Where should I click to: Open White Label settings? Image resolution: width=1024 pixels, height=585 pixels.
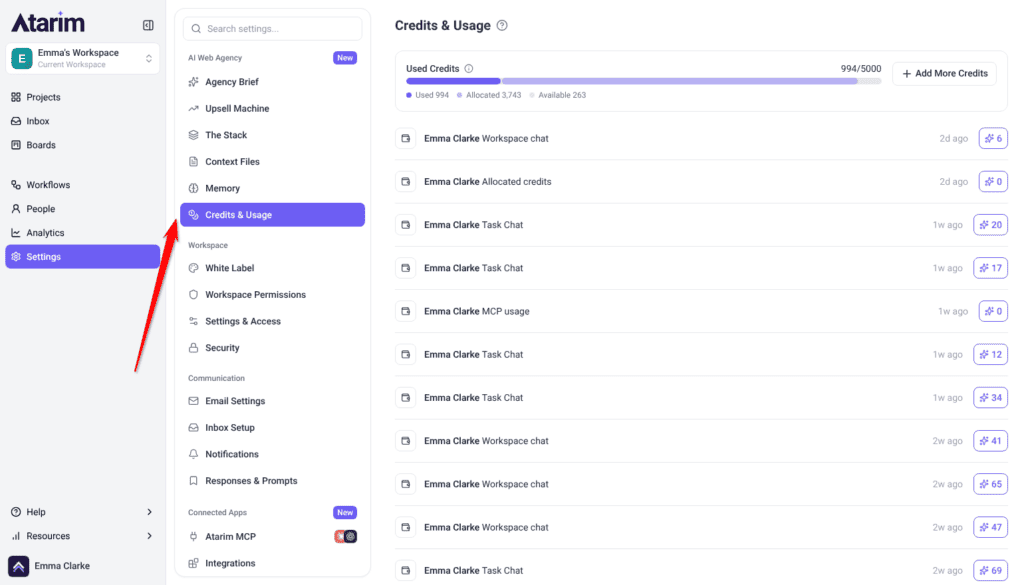point(229,268)
